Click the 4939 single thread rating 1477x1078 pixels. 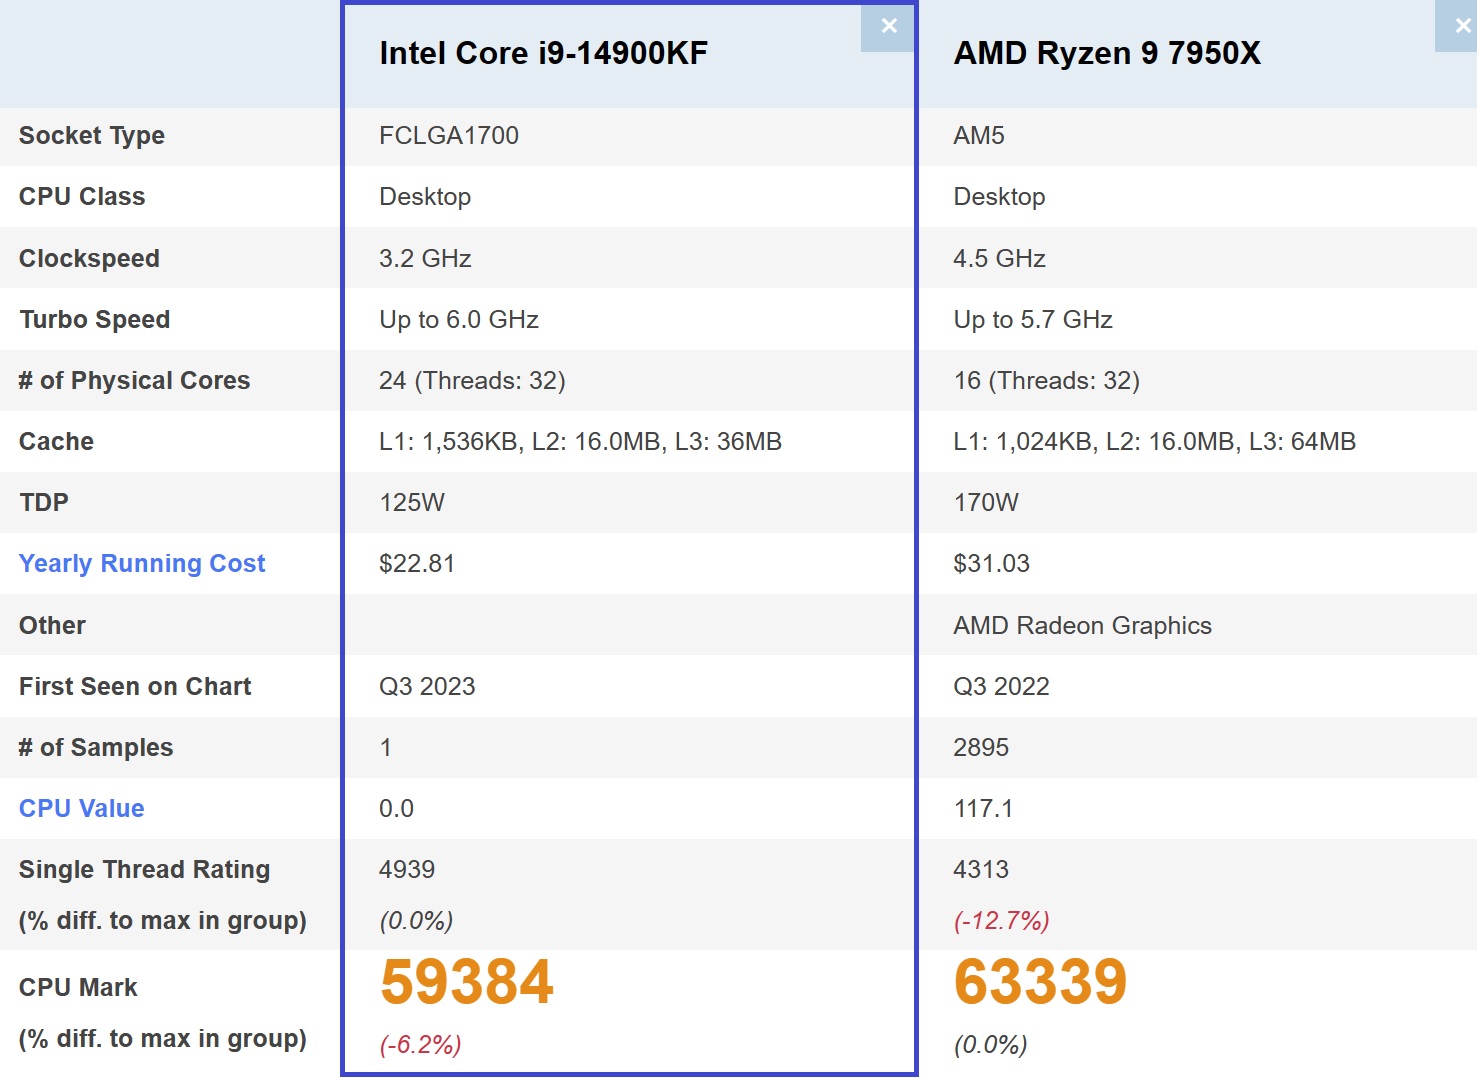tap(407, 870)
